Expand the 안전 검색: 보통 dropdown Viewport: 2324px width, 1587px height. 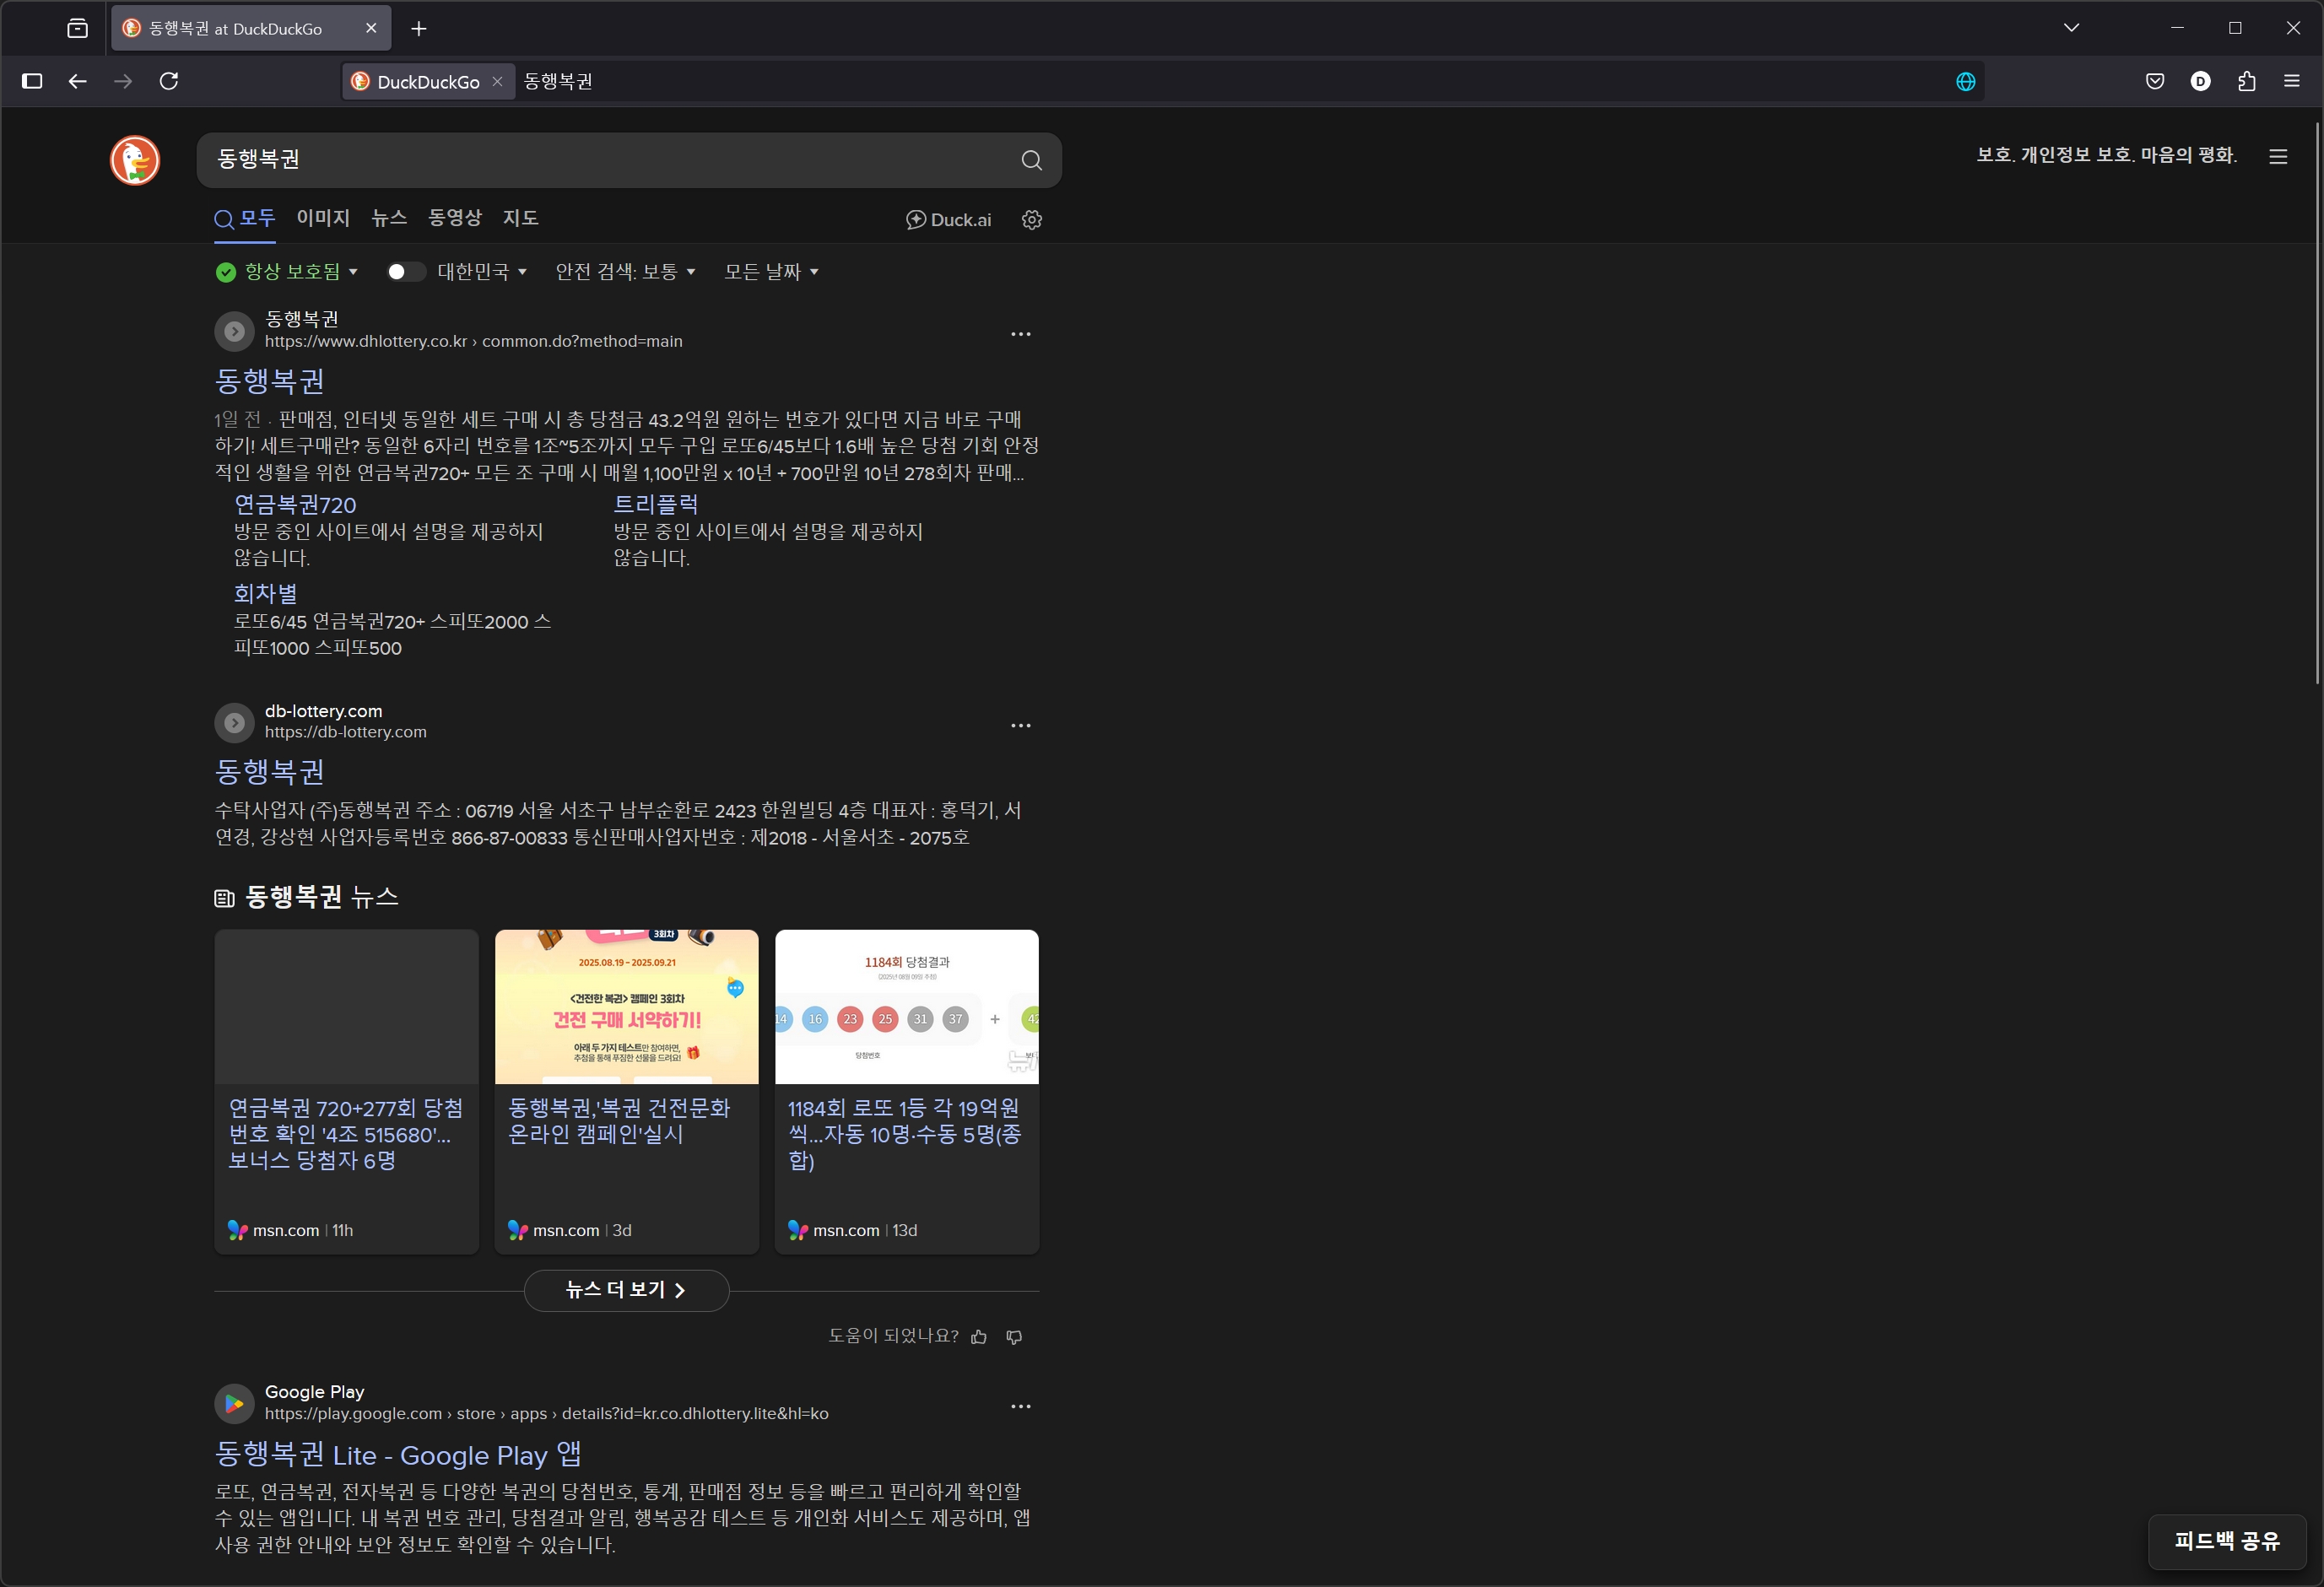626,272
